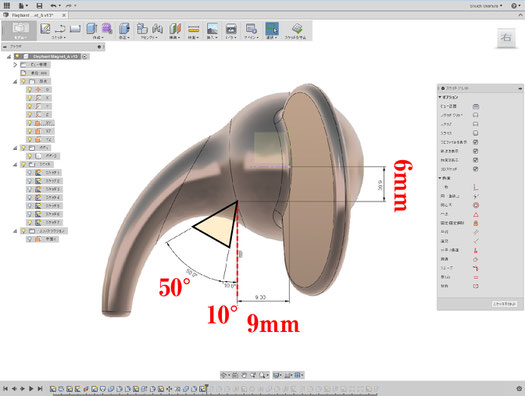The width and height of the screenshot is (525, 396).
Task: Click the stop sketch button in palette
Action: [504, 304]
